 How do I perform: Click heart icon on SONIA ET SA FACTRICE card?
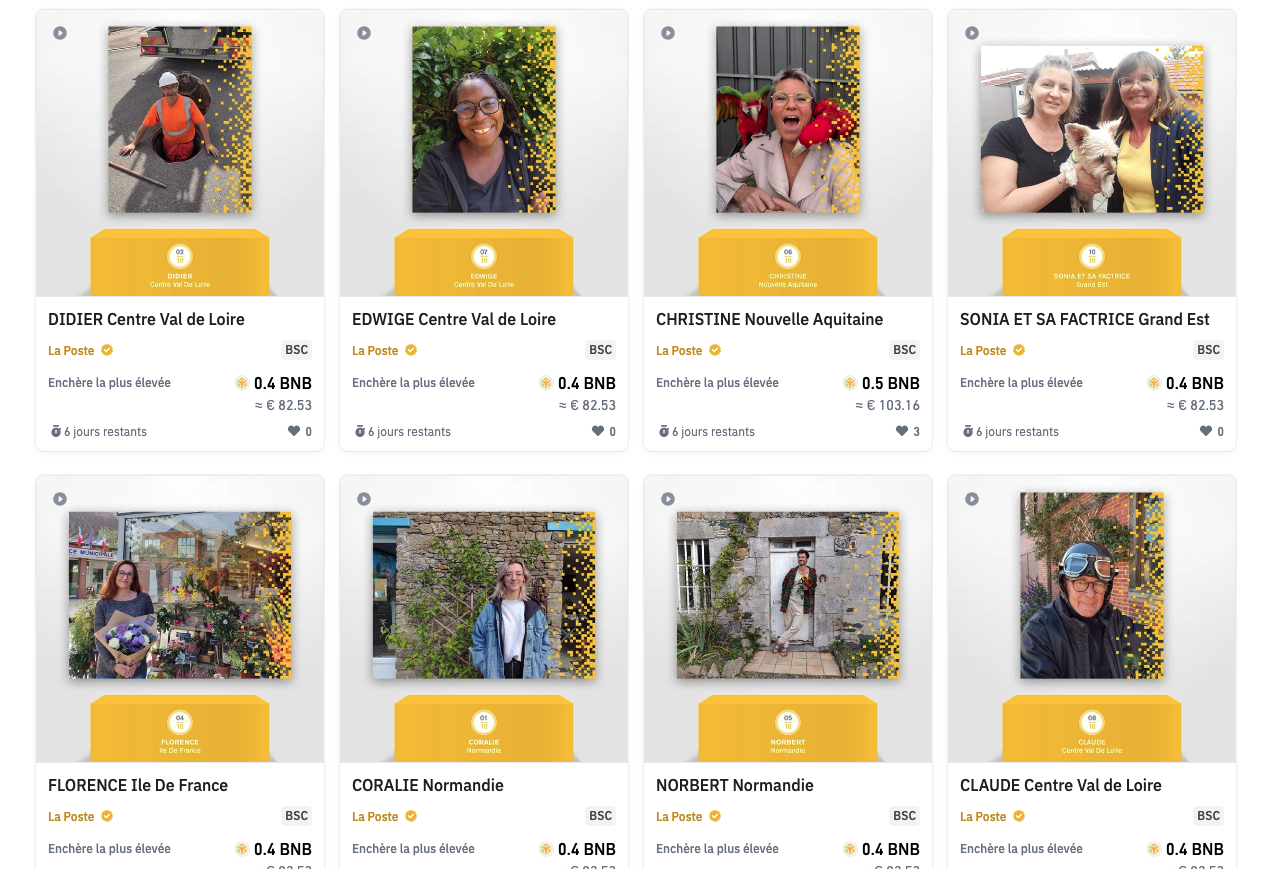tap(1206, 431)
